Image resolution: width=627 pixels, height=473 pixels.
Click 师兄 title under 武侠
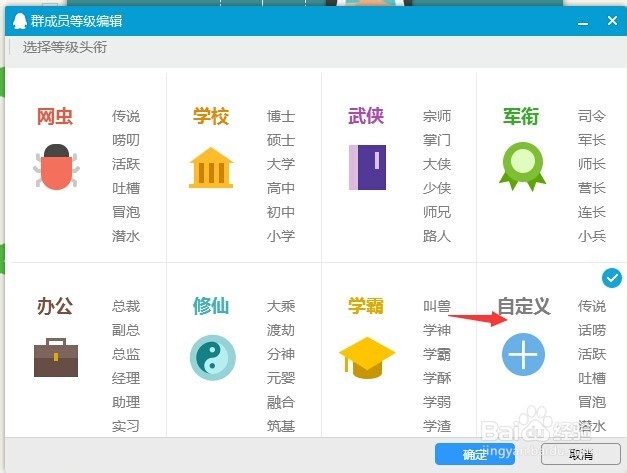point(437,212)
